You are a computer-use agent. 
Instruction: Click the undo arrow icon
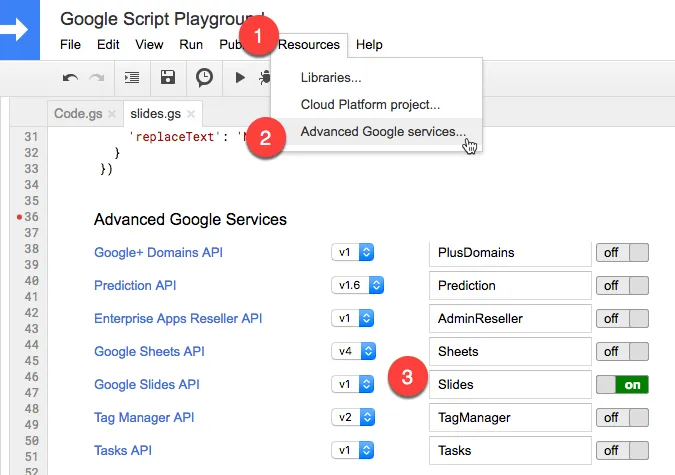coord(70,77)
